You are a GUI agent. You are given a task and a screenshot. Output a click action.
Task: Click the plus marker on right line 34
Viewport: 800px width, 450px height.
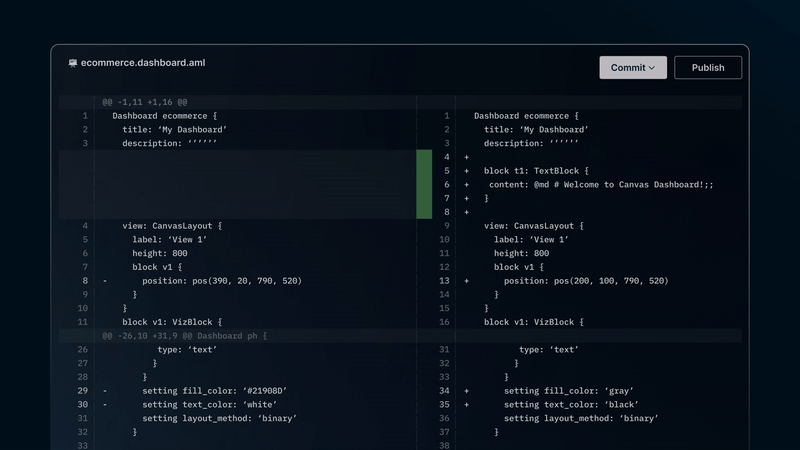(466, 391)
